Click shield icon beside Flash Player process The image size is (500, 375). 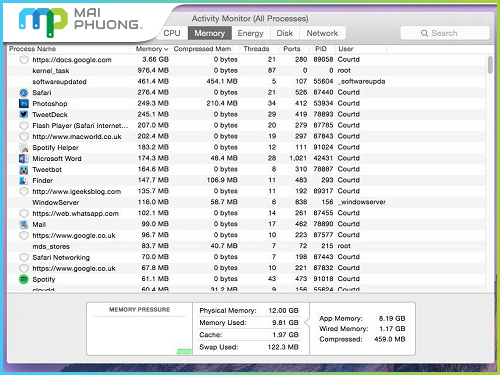24,126
